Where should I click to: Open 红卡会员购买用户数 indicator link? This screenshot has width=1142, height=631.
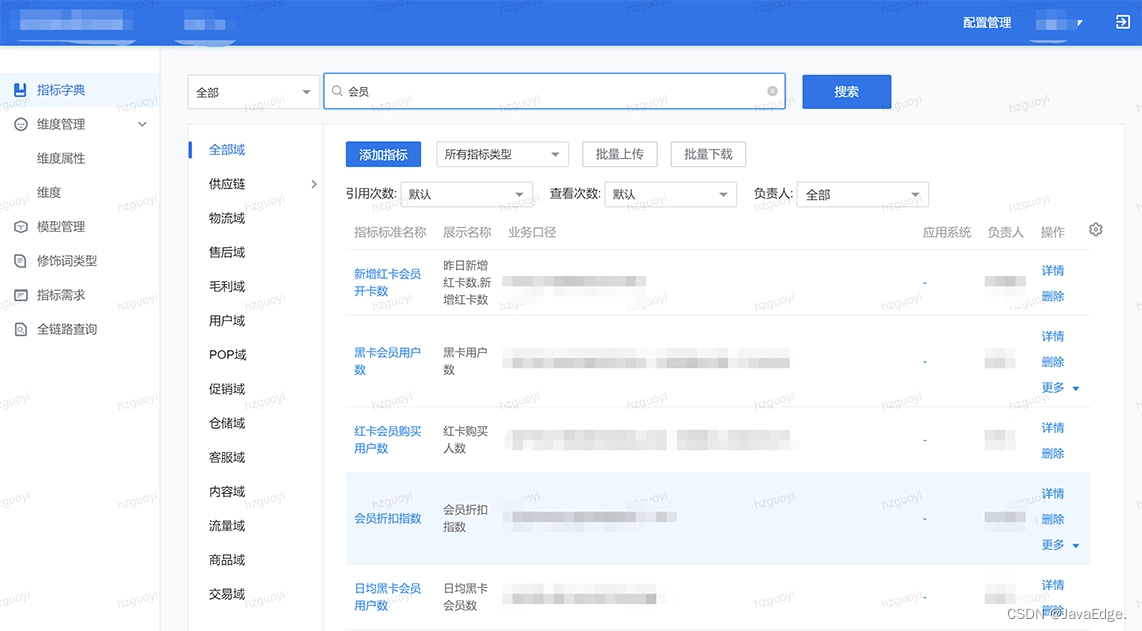pos(387,440)
